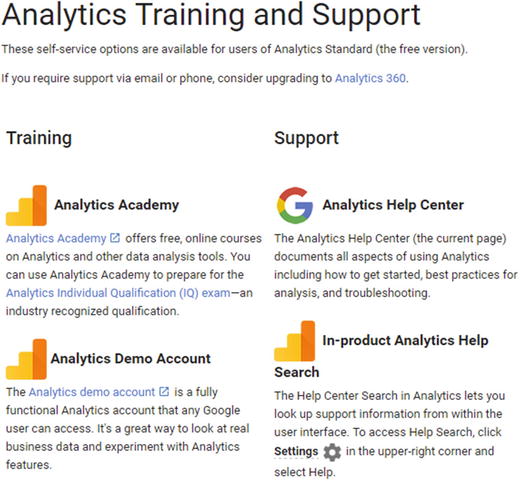Click the In-product Analytics Help logo icon
This screenshot has height=481, width=520.
click(295, 341)
